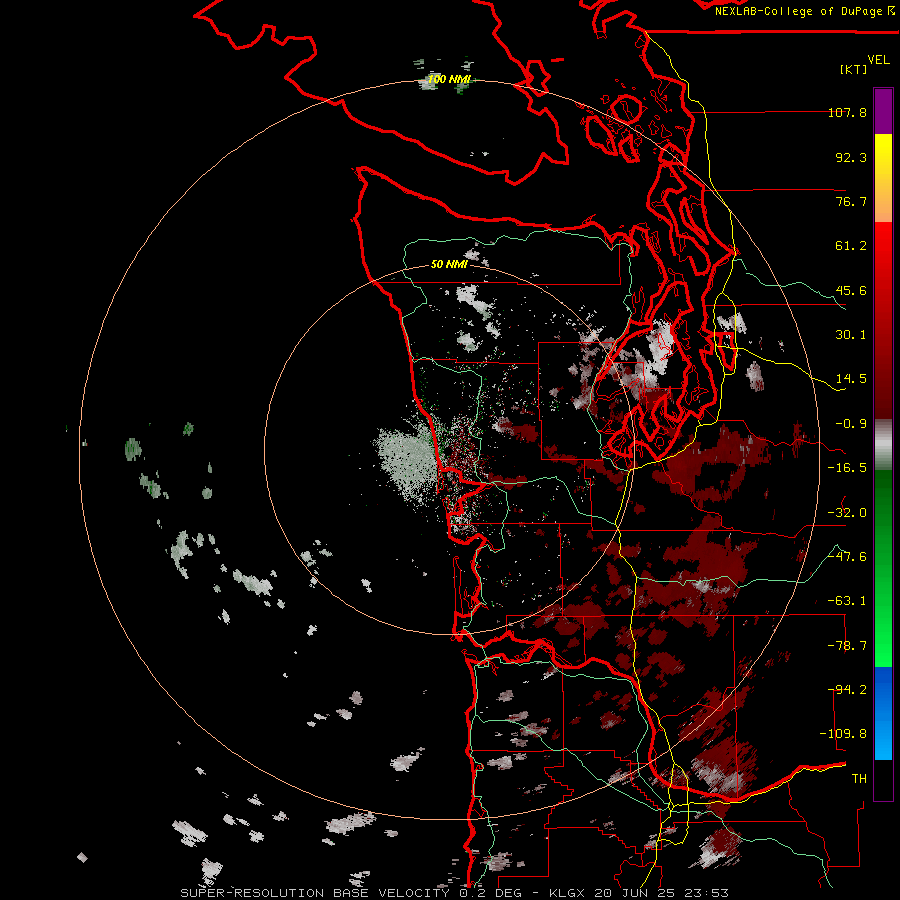
Task: Click the red segment of velocity color bar
Action: pos(883,320)
